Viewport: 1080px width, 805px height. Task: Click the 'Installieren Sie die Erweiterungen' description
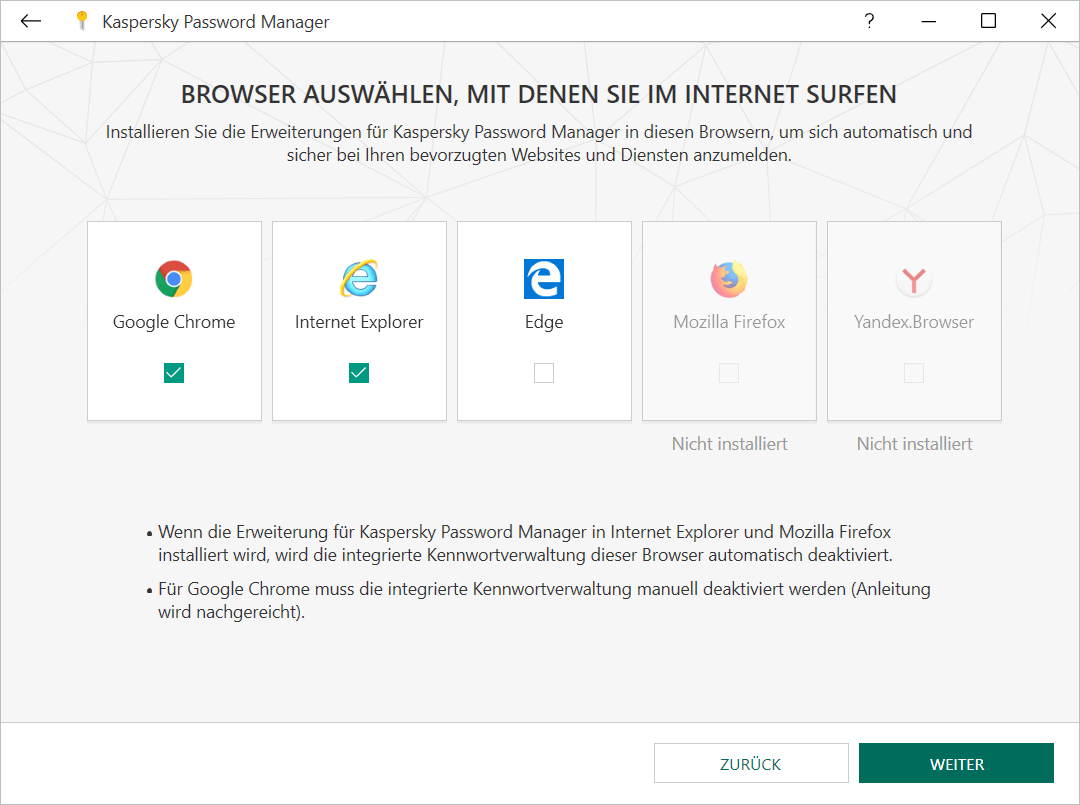click(x=539, y=143)
